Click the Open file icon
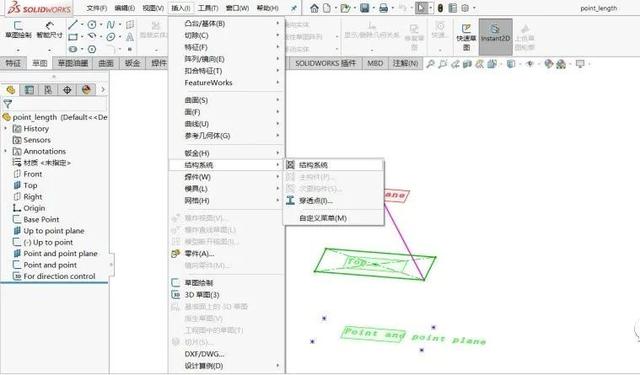Image resolution: width=640 pixels, height=375 pixels. (x=345, y=8)
